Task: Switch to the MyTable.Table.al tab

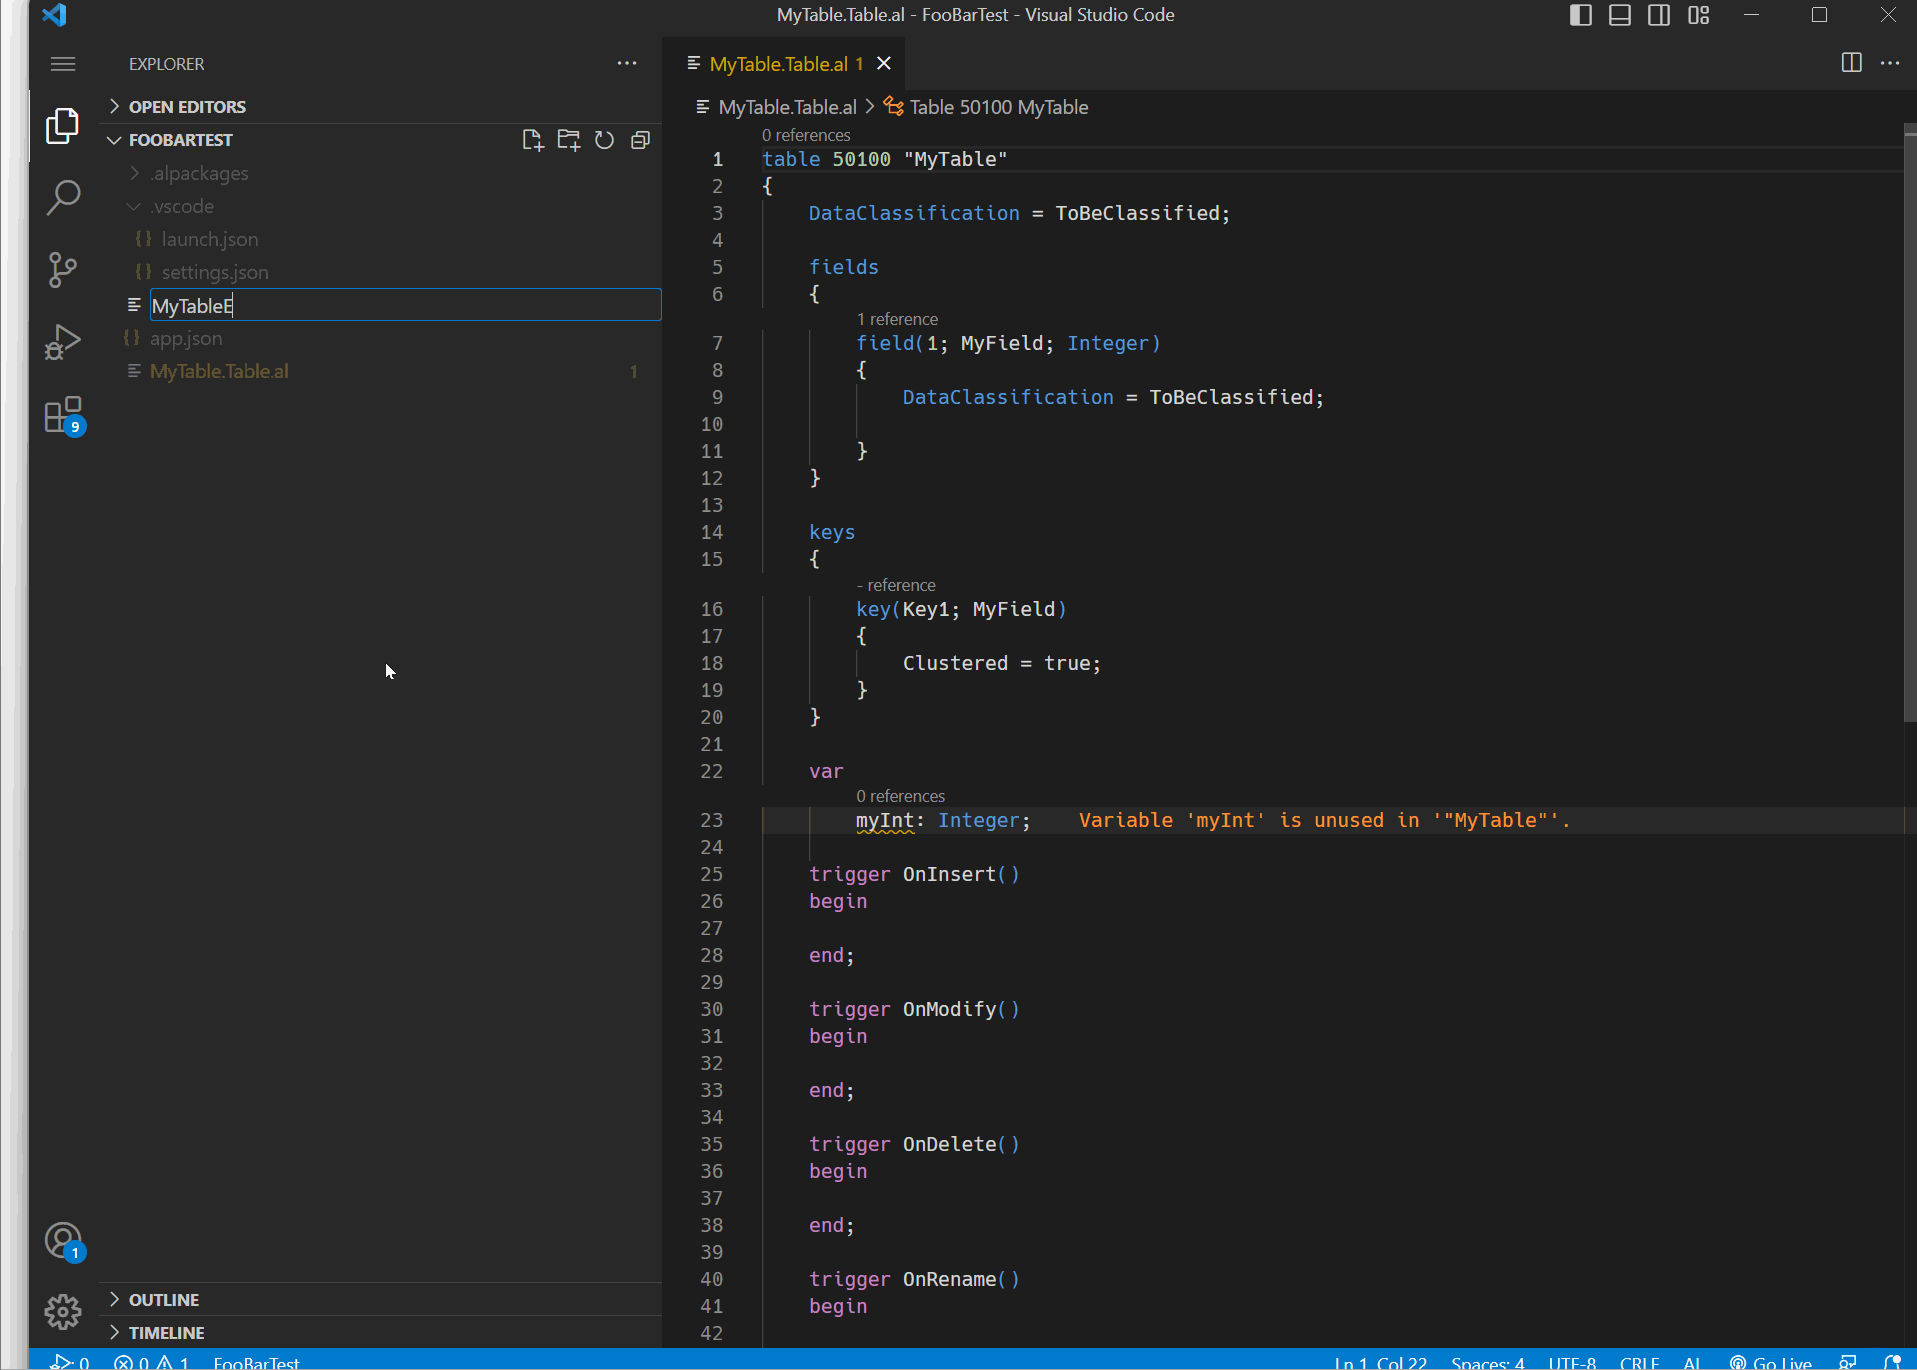Action: point(780,63)
